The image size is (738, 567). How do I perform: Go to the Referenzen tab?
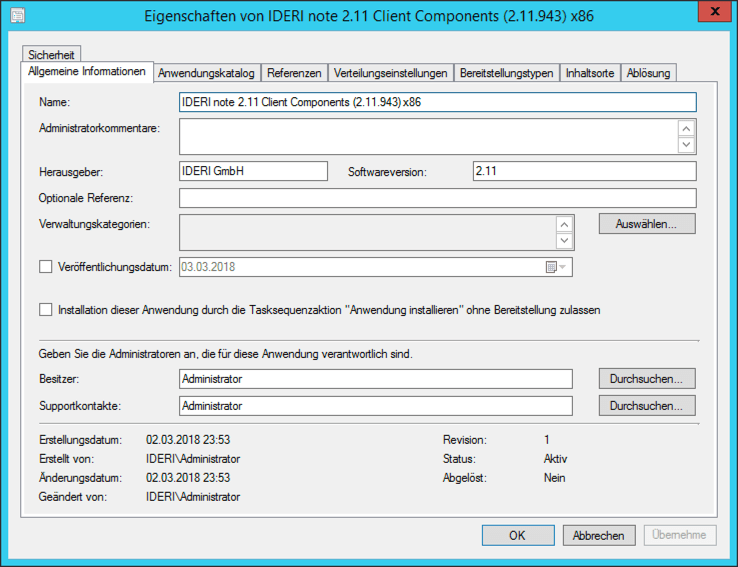coord(294,73)
